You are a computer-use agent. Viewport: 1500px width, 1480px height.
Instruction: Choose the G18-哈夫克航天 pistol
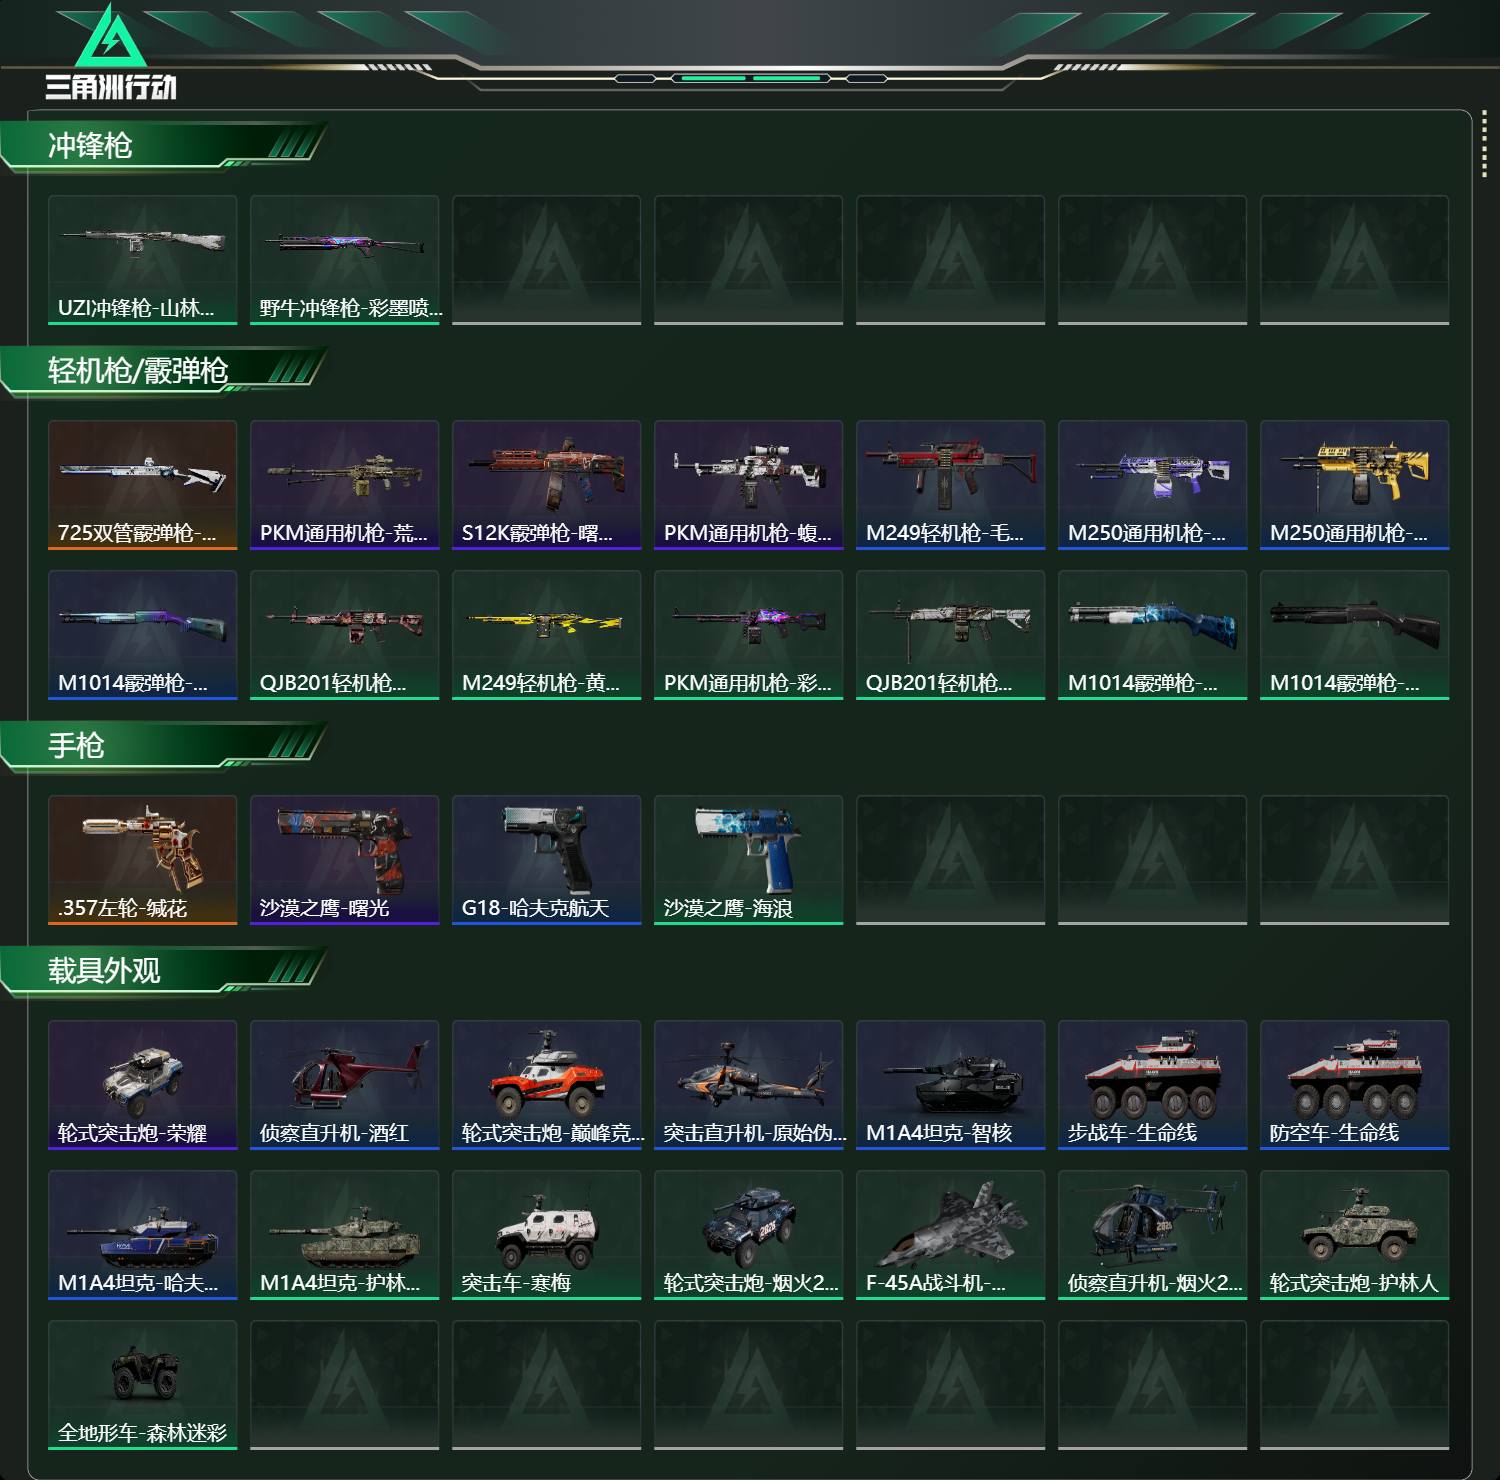[546, 860]
